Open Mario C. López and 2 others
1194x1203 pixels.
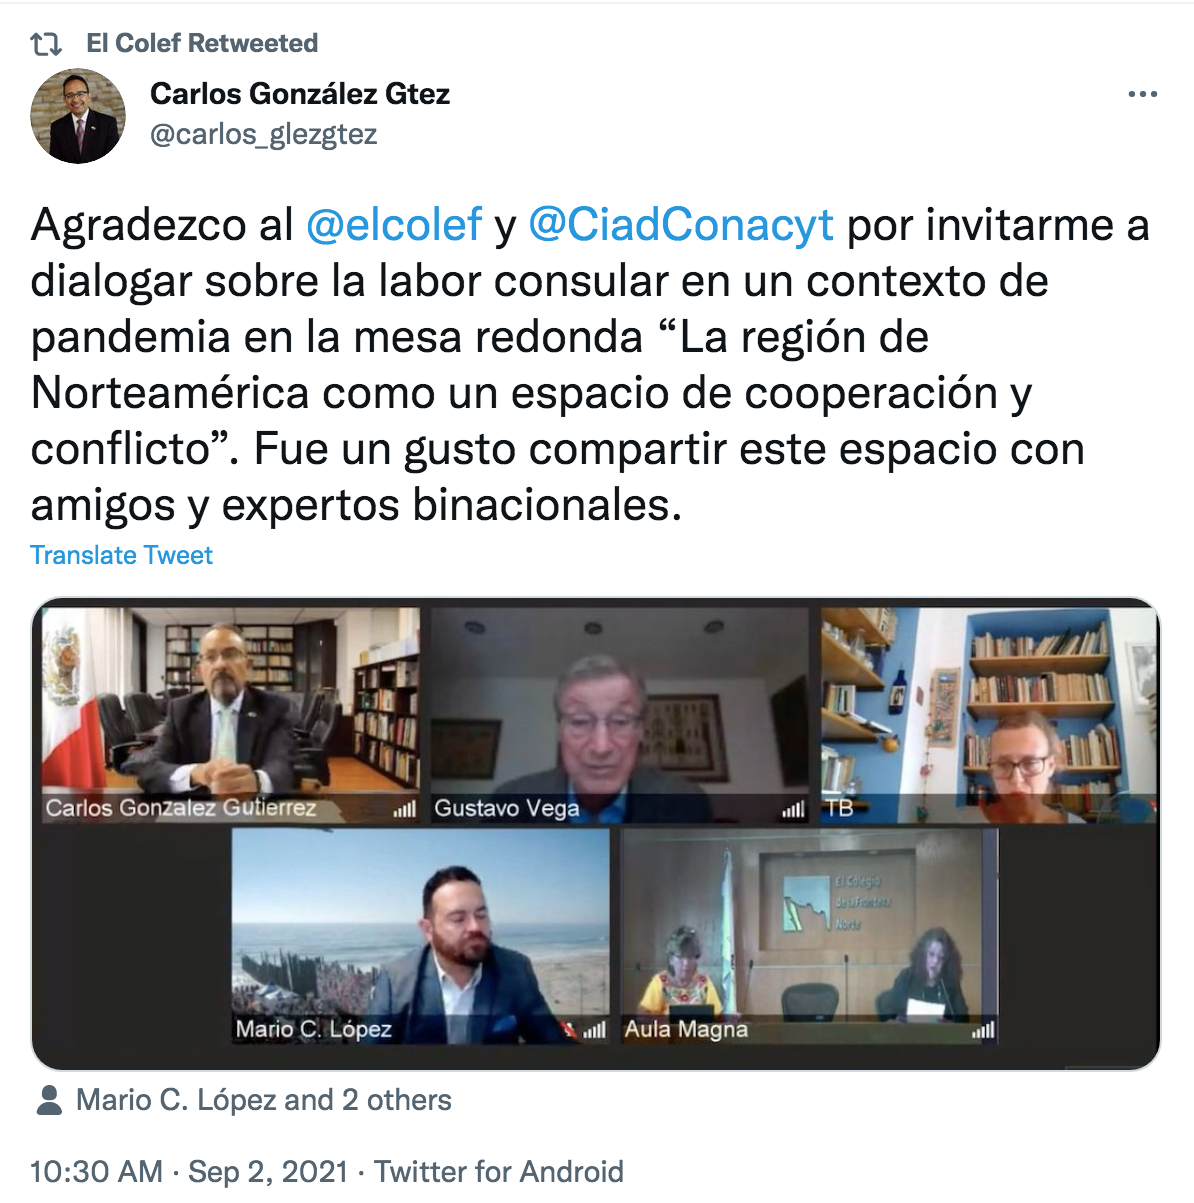264,1100
